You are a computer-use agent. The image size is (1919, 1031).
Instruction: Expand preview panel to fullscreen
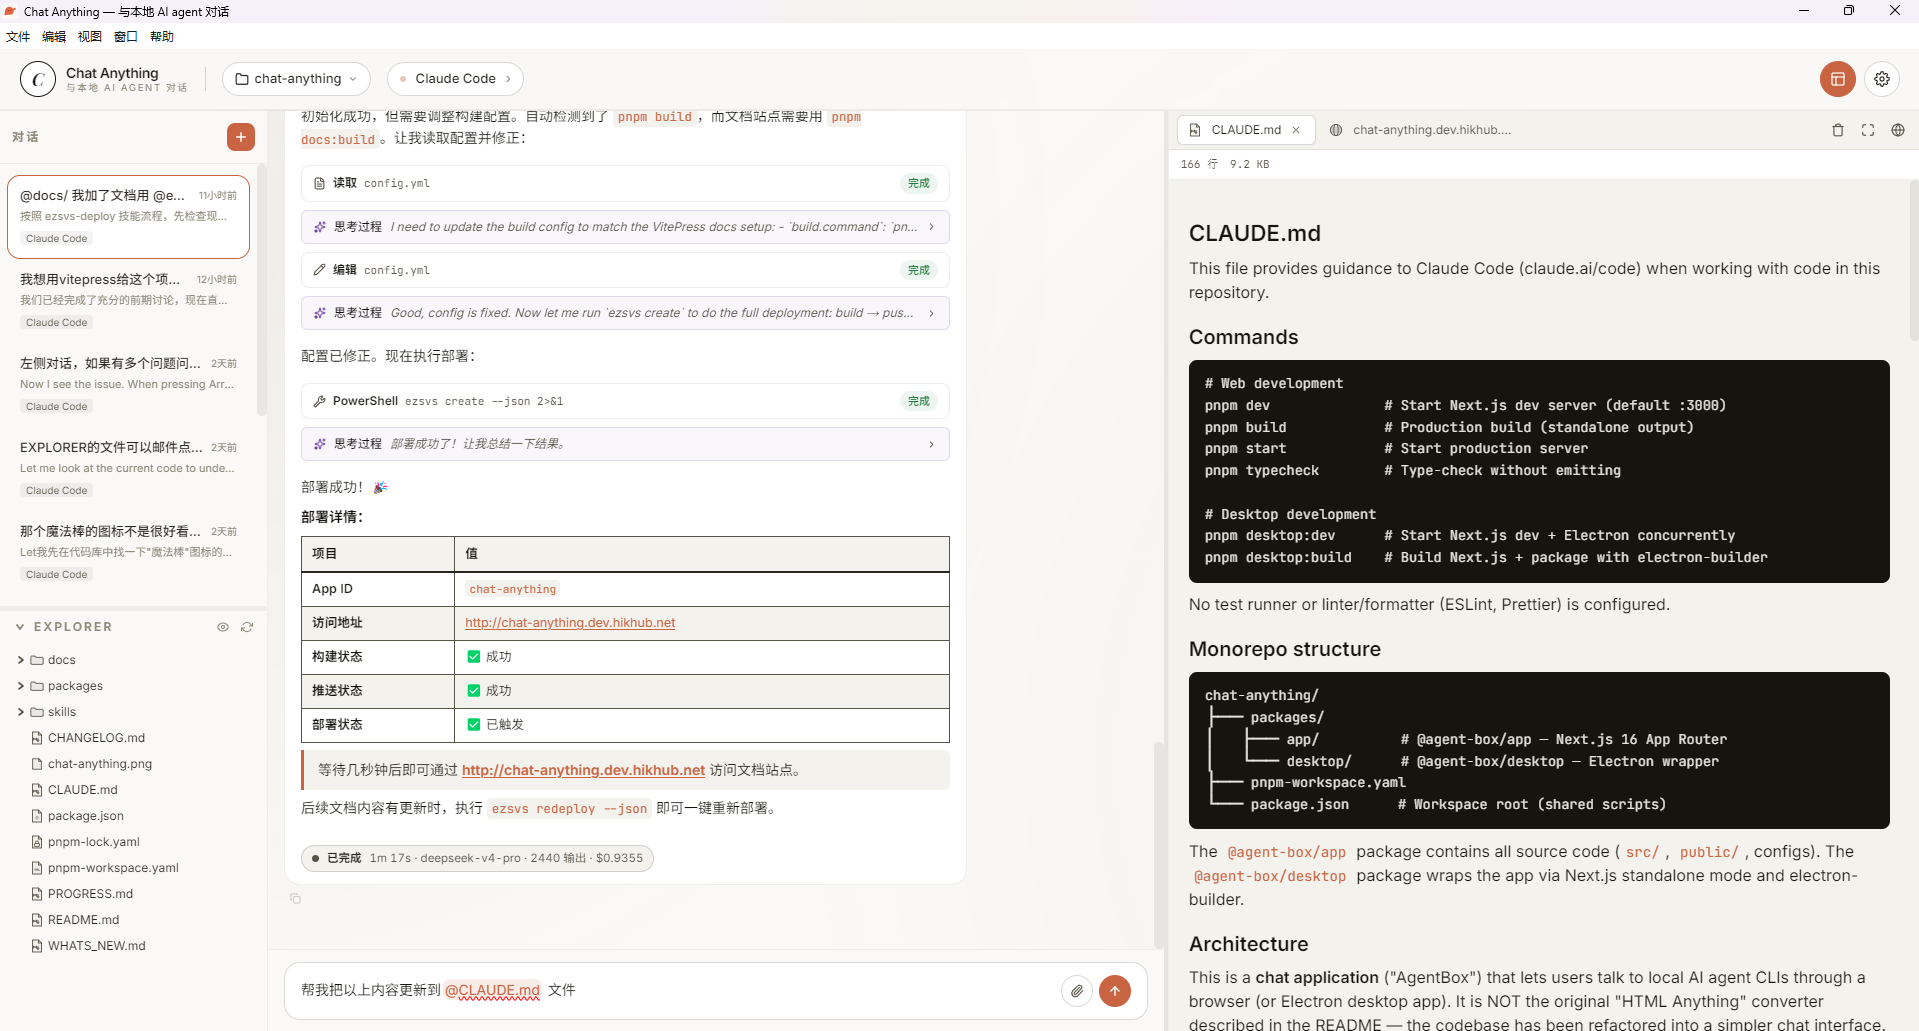coord(1868,130)
